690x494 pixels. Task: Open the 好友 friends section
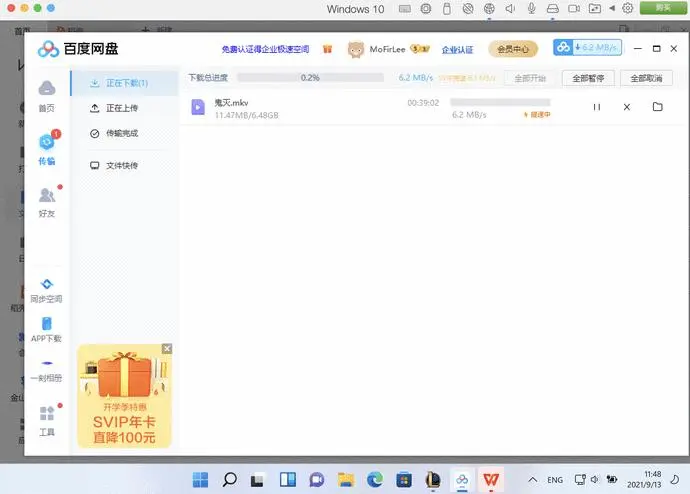(47, 200)
